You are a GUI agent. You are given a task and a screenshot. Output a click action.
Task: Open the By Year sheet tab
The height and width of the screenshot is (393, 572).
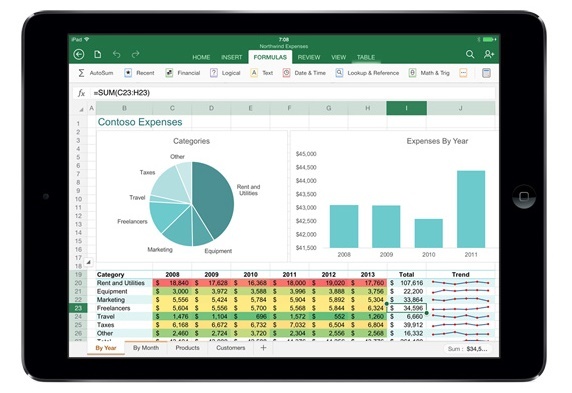click(106, 348)
